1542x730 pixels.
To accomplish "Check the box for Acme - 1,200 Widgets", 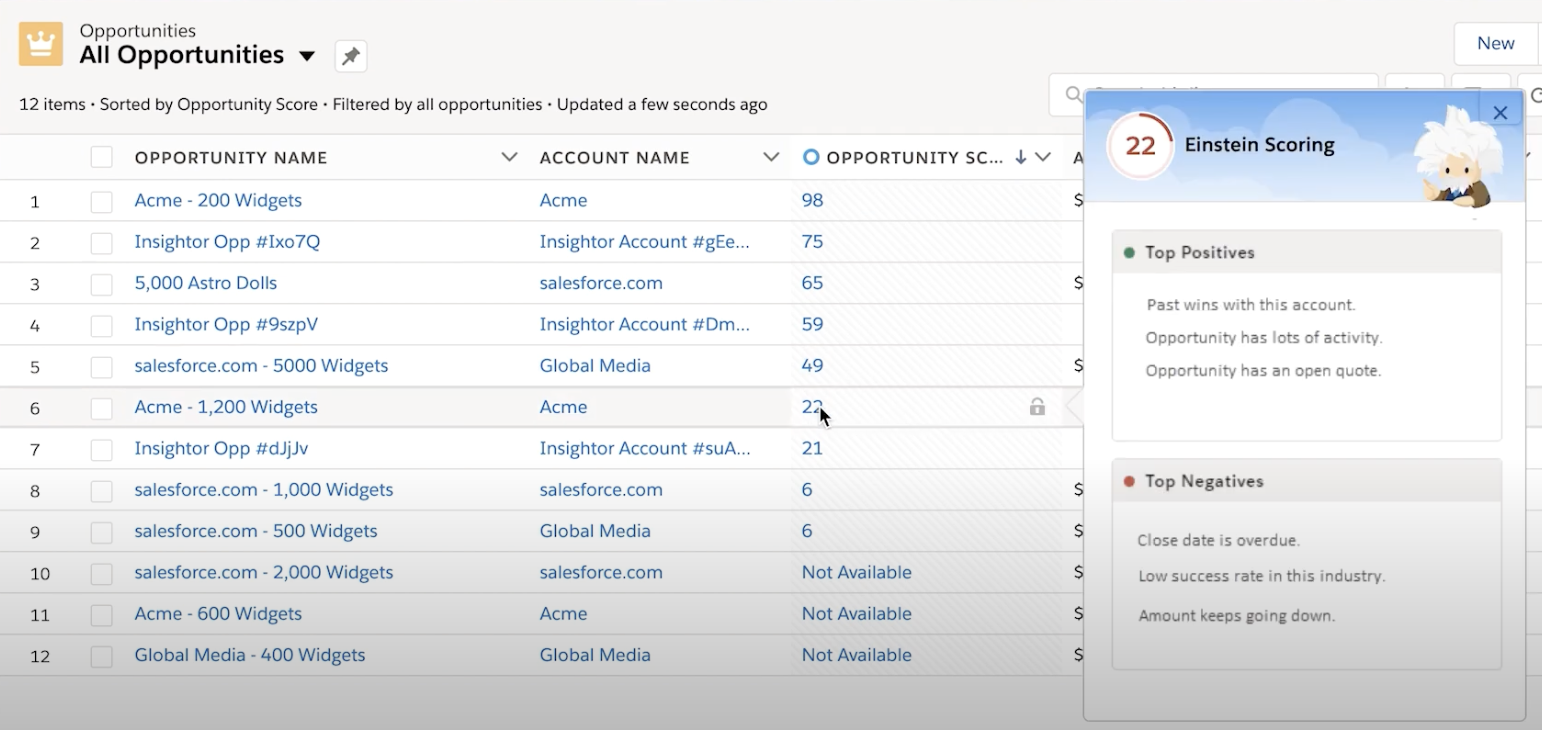I will (102, 408).
